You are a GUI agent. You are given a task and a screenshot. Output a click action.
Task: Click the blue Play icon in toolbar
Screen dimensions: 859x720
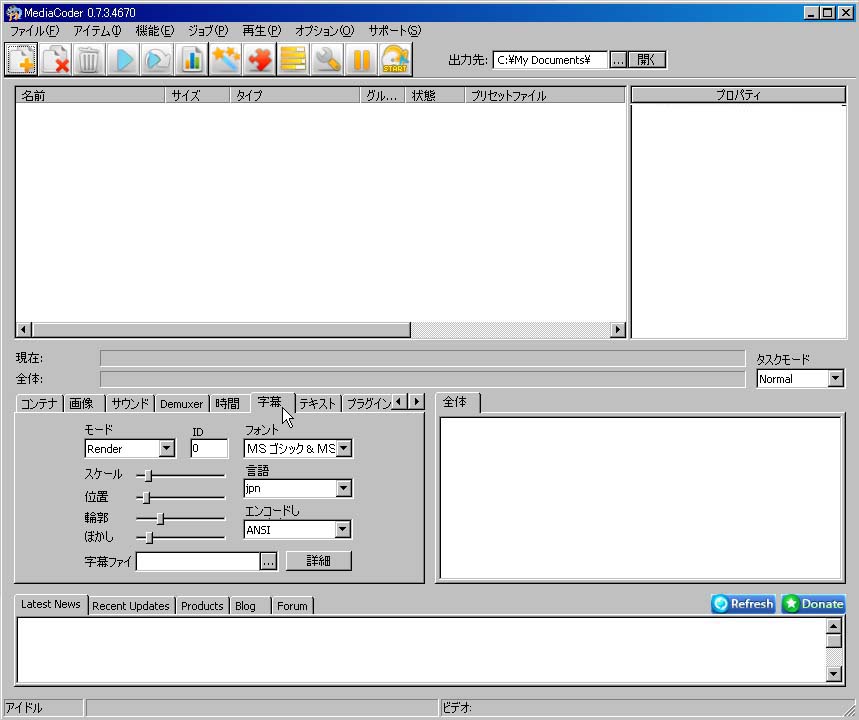tap(124, 60)
